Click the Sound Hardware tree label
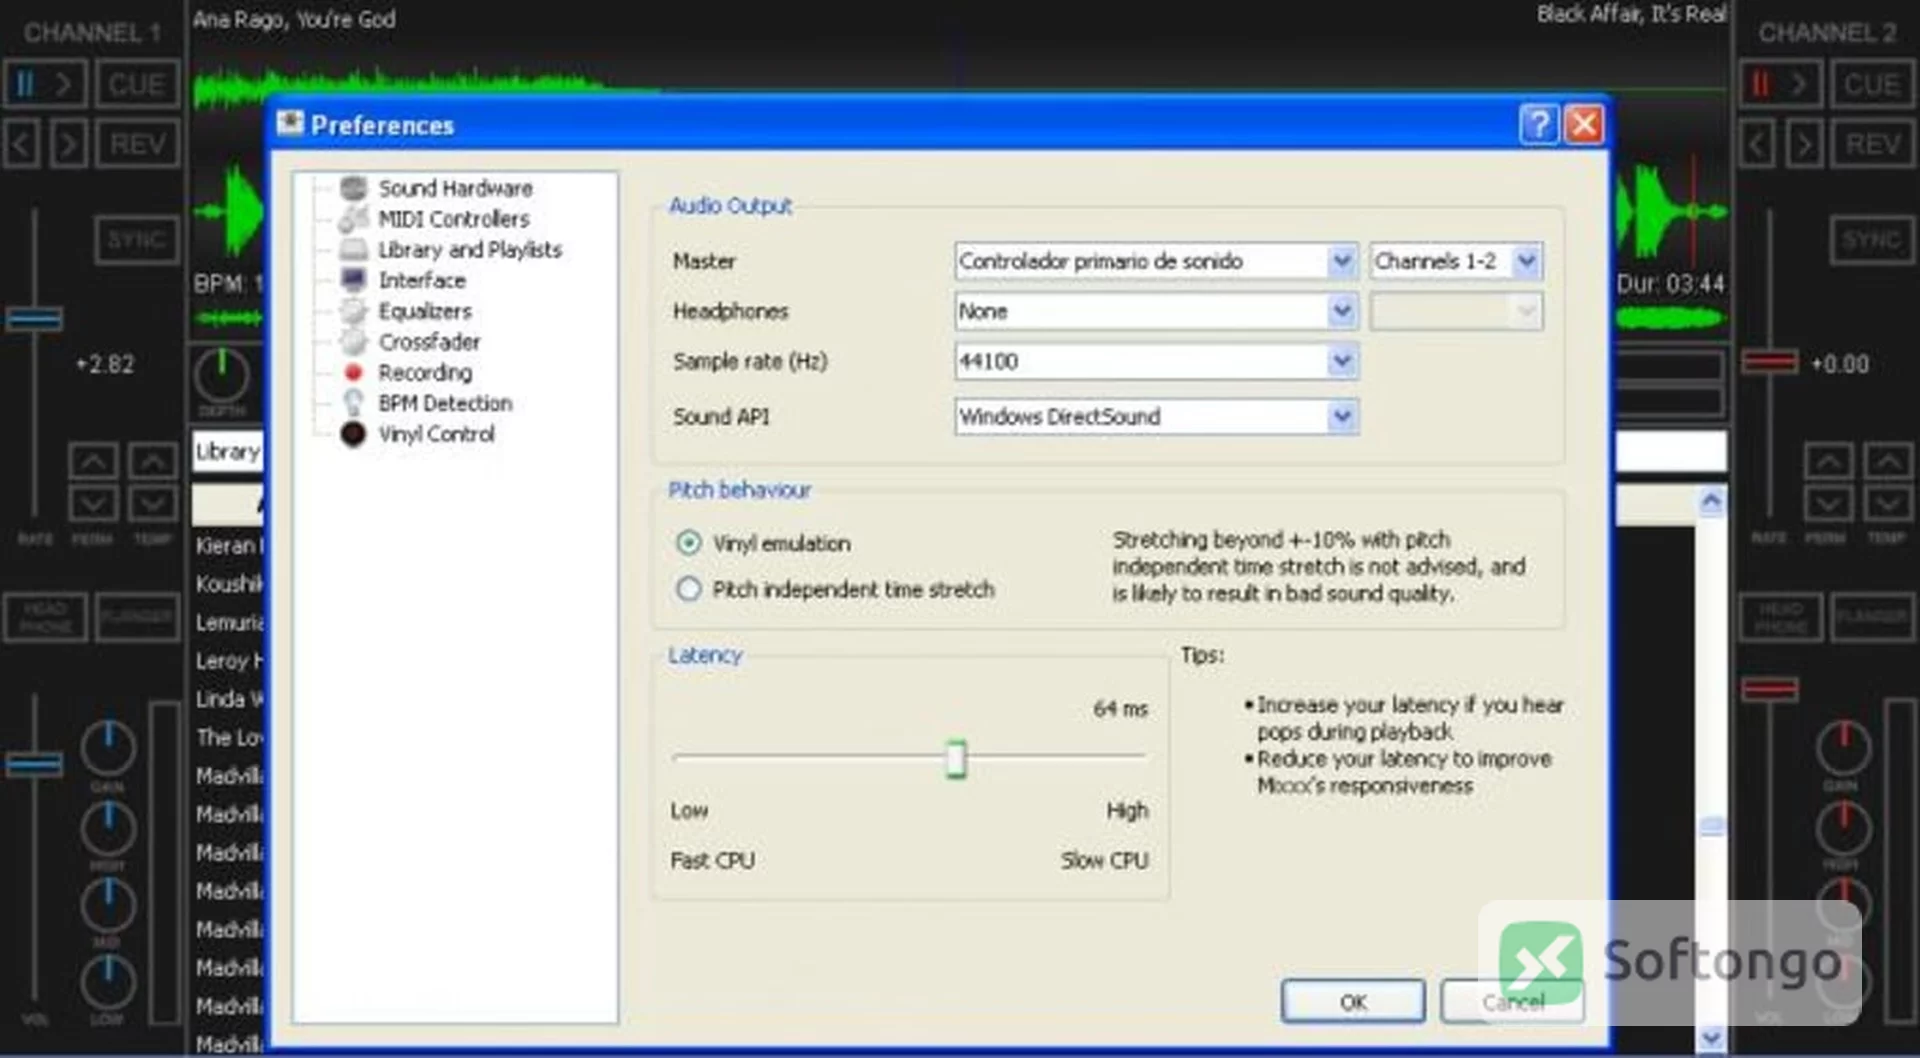1920x1058 pixels. pos(455,188)
